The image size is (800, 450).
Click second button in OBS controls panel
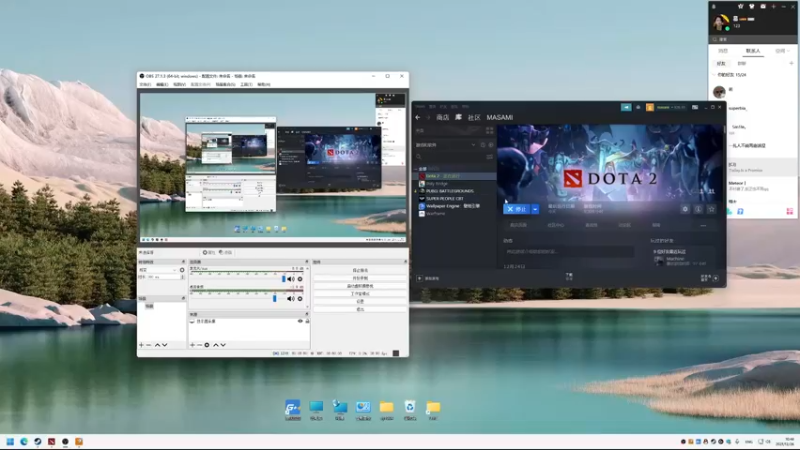pyautogui.click(x=360, y=278)
